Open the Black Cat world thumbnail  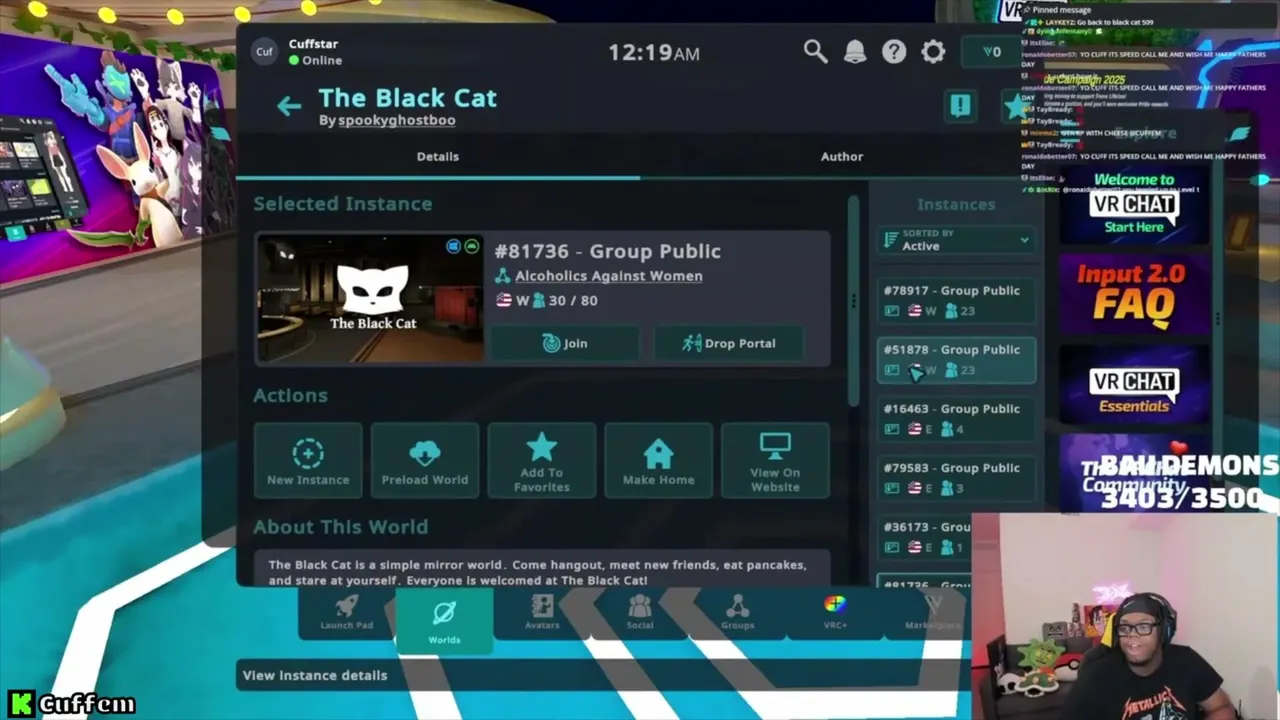click(x=370, y=297)
